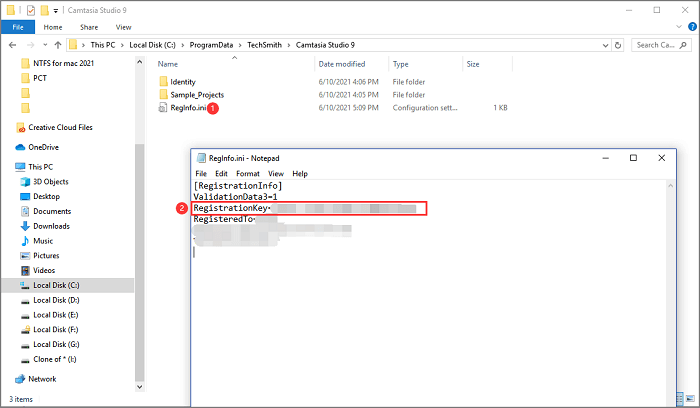Open Creative Cloud Files in sidebar
Screen dimensions: 700x408
59,127
